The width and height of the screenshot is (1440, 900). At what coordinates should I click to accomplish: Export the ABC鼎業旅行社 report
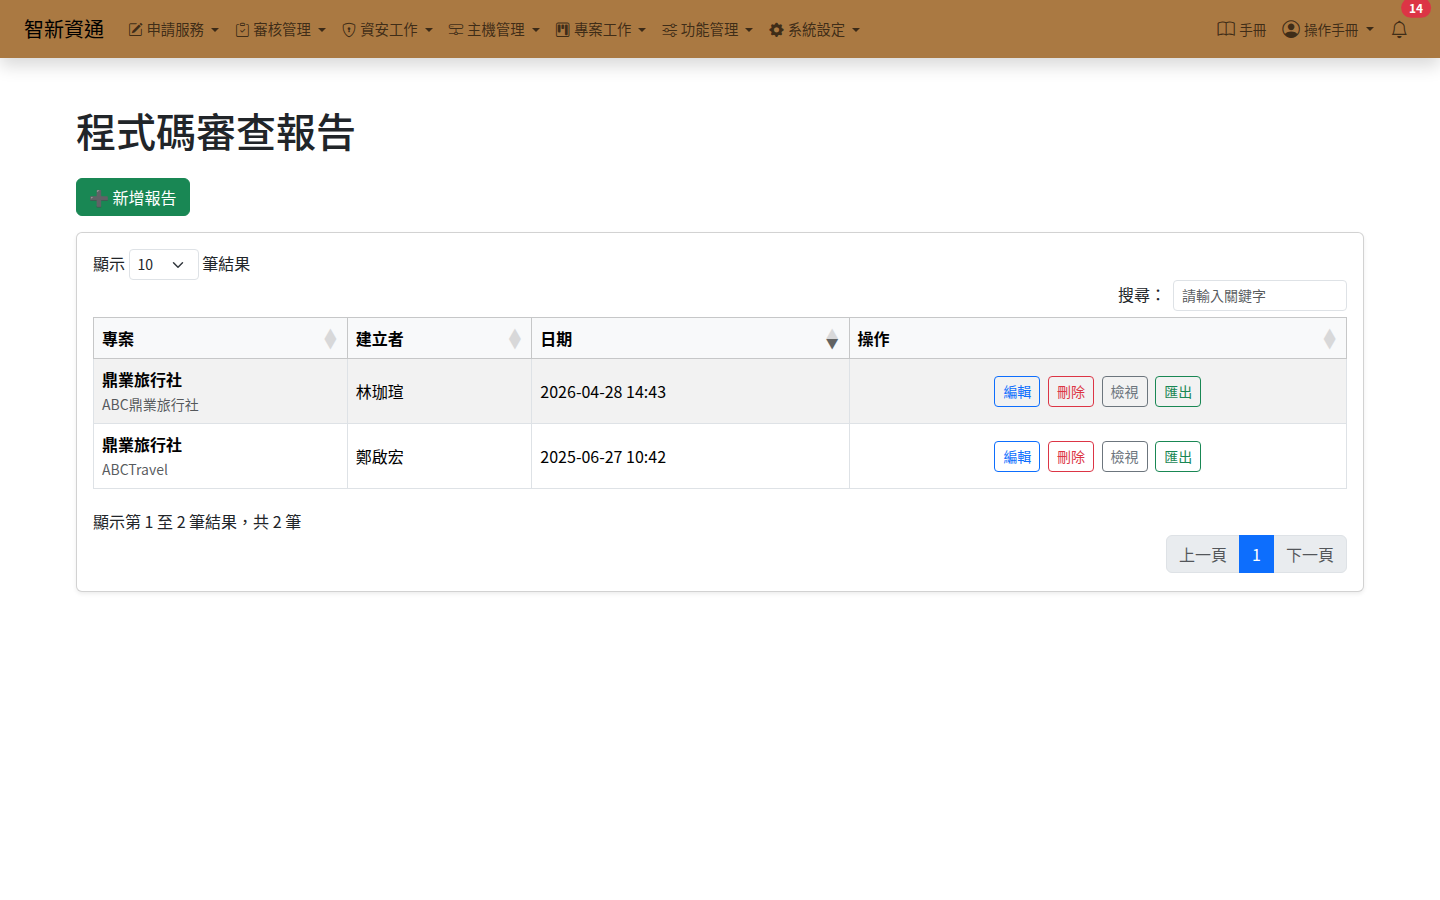[1178, 392]
